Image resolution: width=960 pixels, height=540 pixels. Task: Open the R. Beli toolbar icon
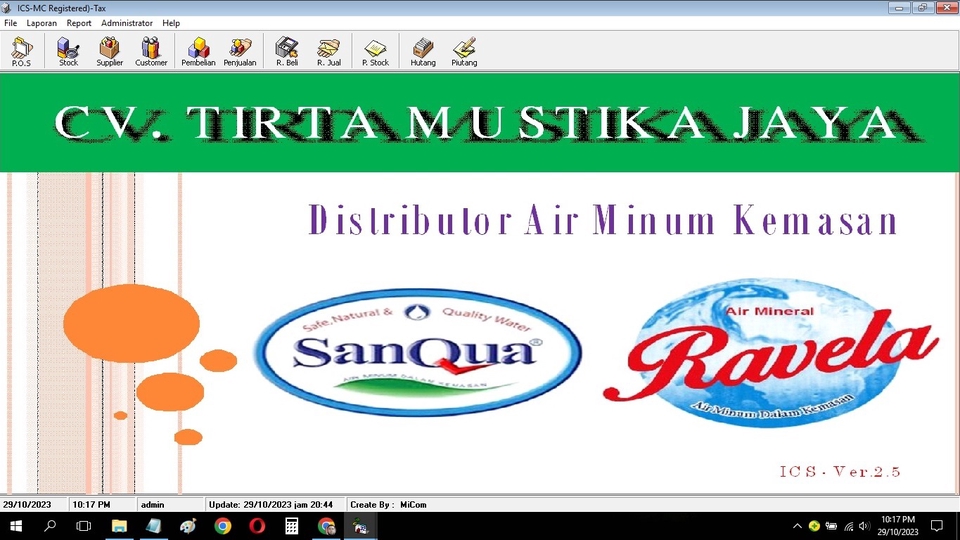click(x=287, y=51)
